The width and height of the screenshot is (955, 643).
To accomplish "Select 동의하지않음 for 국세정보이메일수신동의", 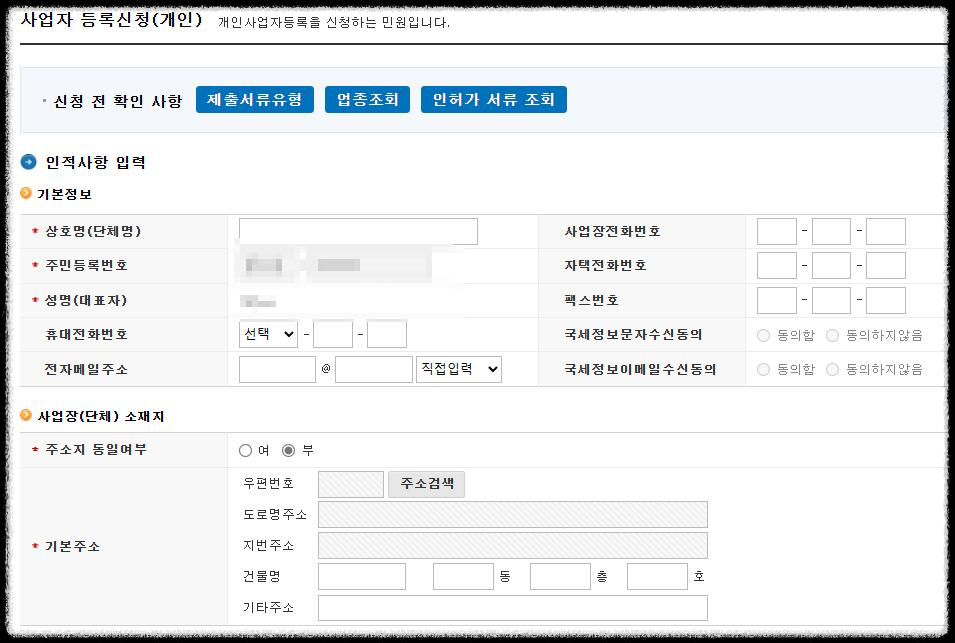I will pos(832,370).
